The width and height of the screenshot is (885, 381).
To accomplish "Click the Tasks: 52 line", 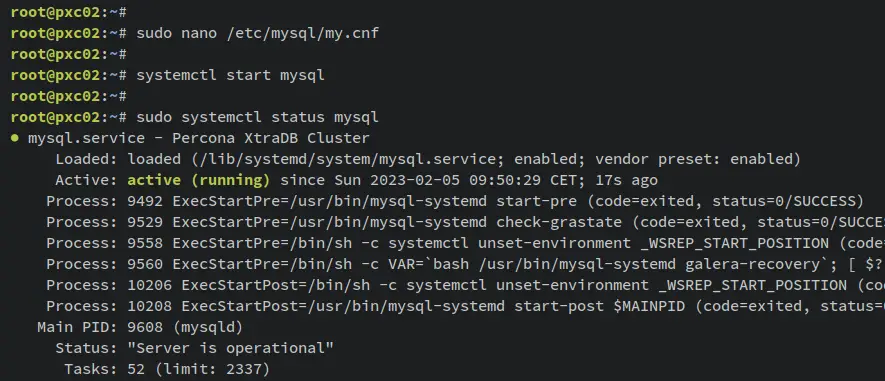I will pyautogui.click(x=167, y=370).
